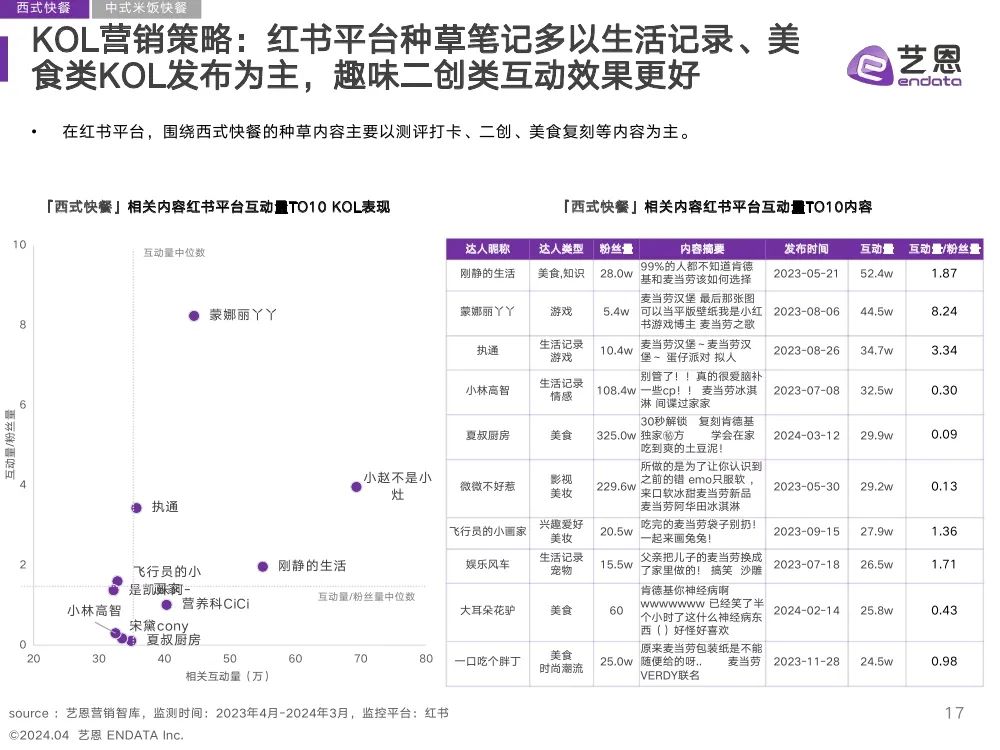This screenshot has width=1000, height=750.
Task: Select table cell 大耳朵花驴
Action: point(488,611)
